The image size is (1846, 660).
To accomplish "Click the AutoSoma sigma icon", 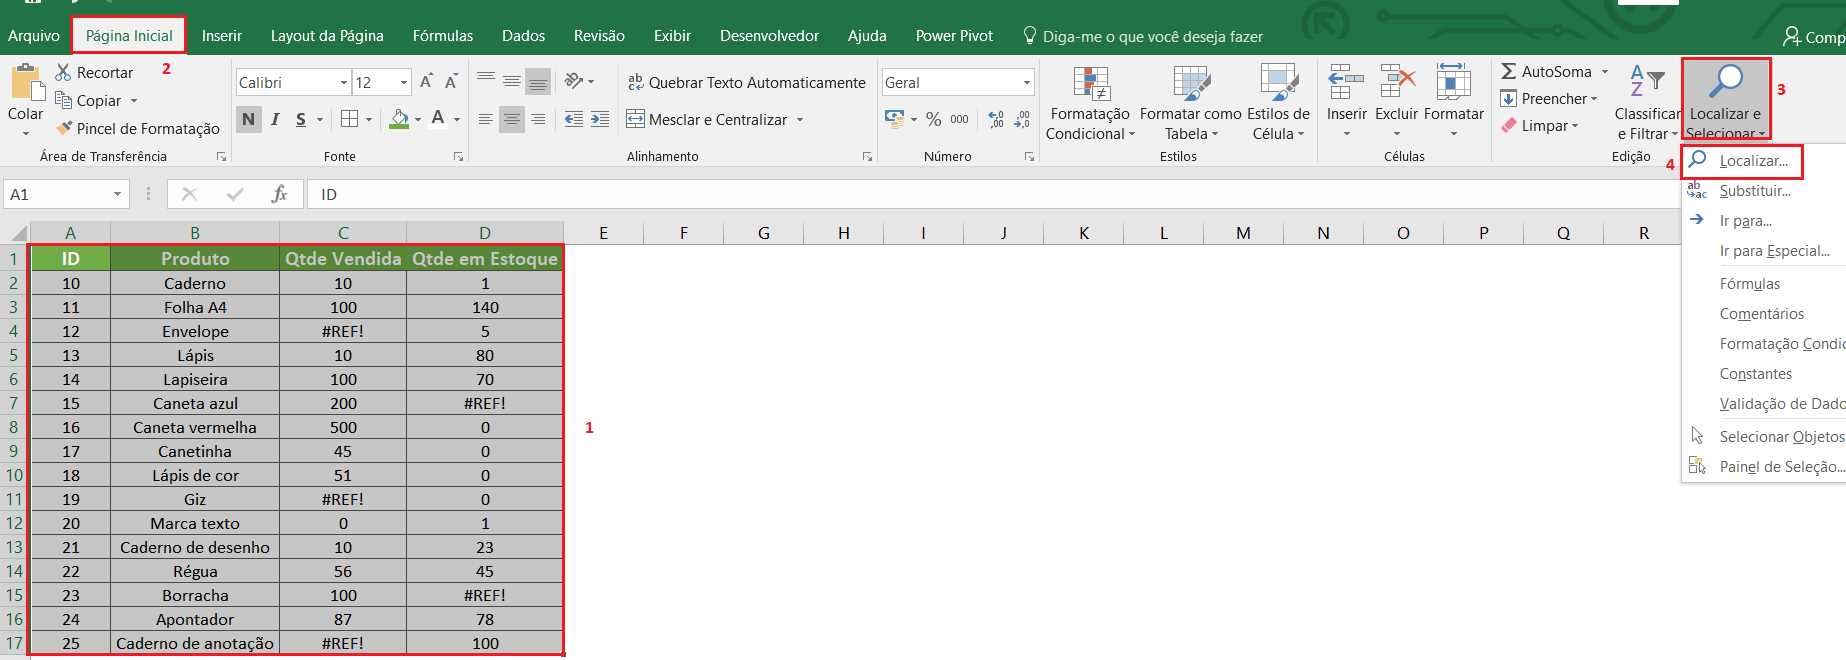I will point(1509,72).
